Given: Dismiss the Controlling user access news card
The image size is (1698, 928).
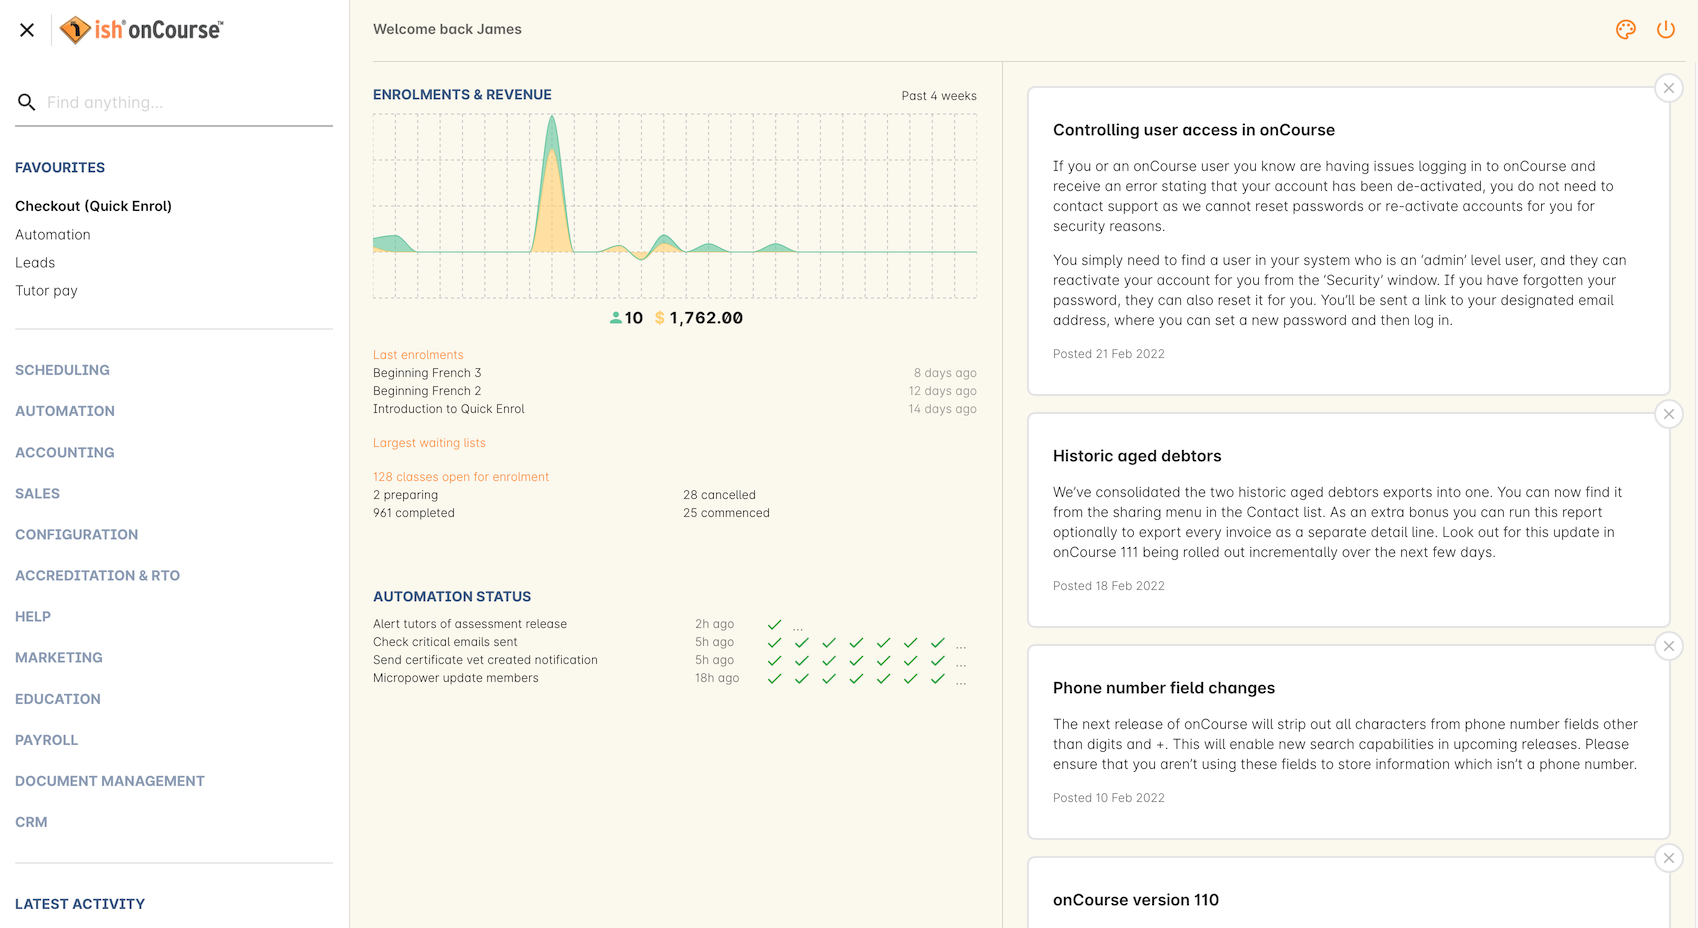Looking at the screenshot, I should click(1669, 88).
